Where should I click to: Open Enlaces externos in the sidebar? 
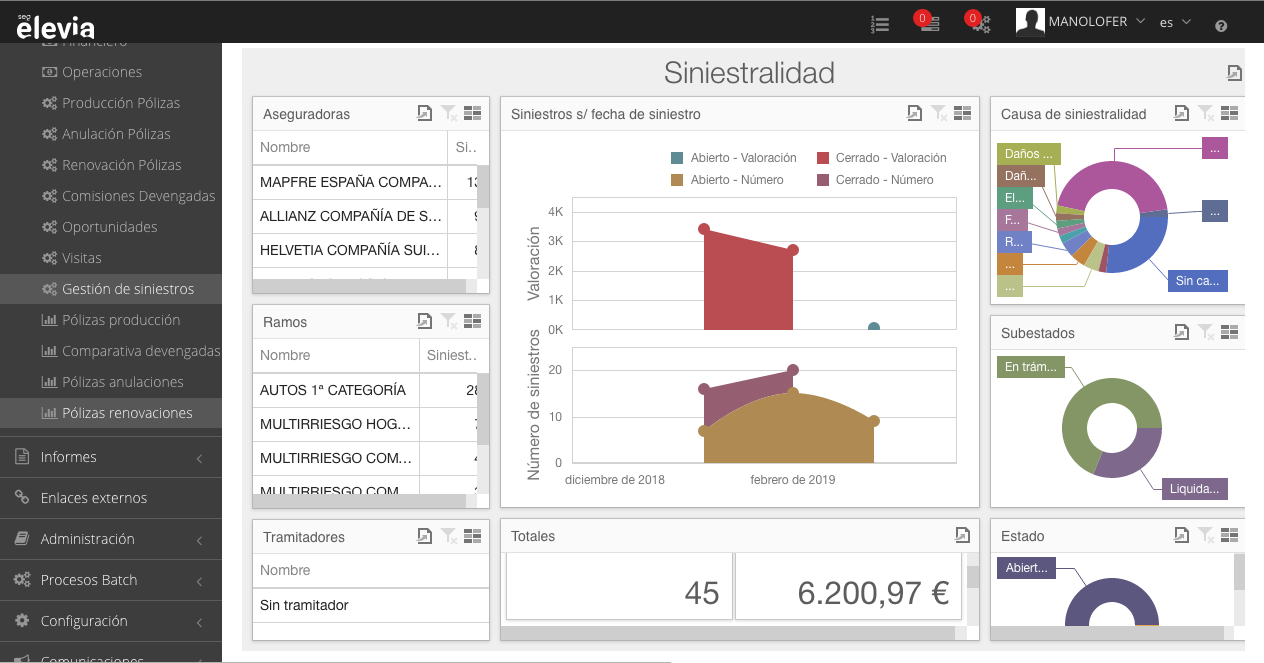tap(111, 498)
